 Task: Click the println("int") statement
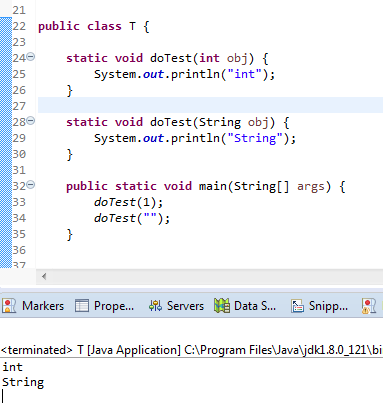[x=184, y=74]
